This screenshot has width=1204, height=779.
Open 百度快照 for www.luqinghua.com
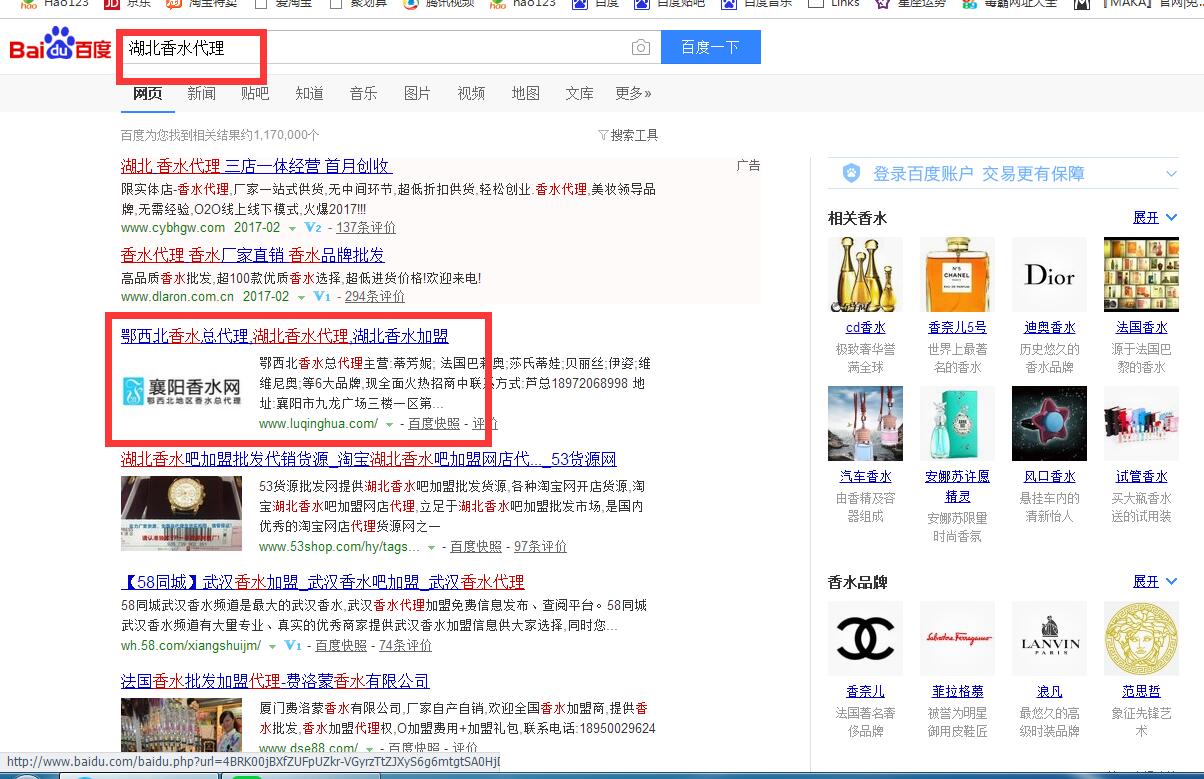(x=434, y=424)
